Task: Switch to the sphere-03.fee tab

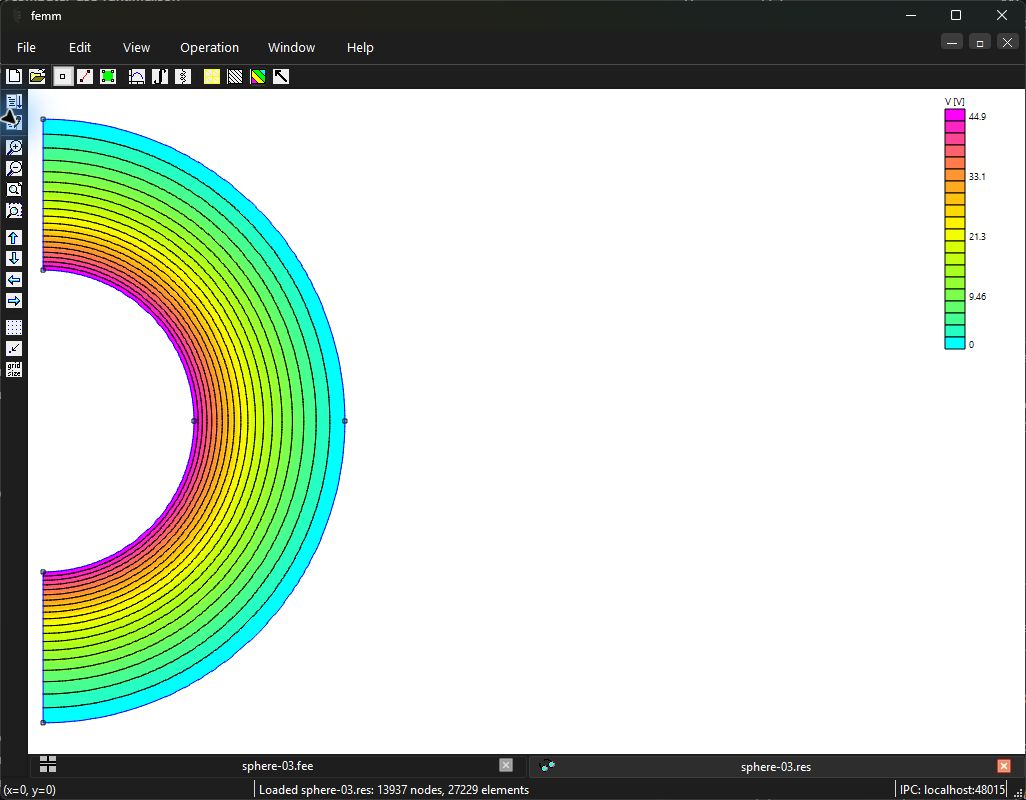Action: (277, 766)
